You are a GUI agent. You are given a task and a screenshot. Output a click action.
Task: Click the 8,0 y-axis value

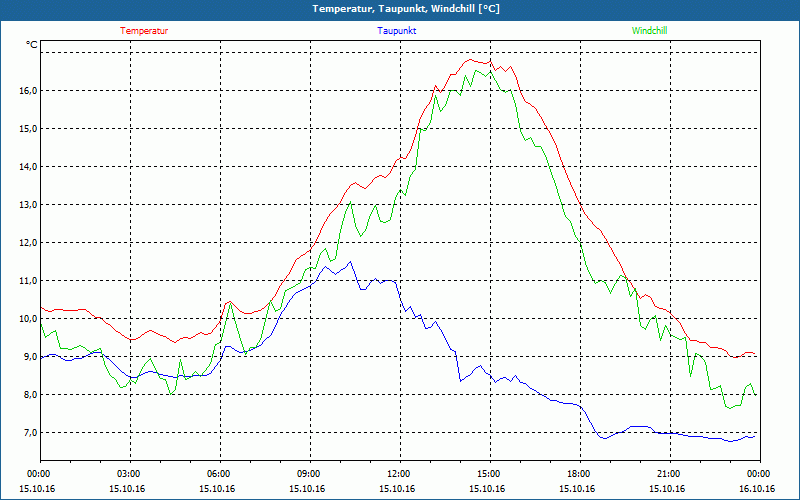click(31, 395)
